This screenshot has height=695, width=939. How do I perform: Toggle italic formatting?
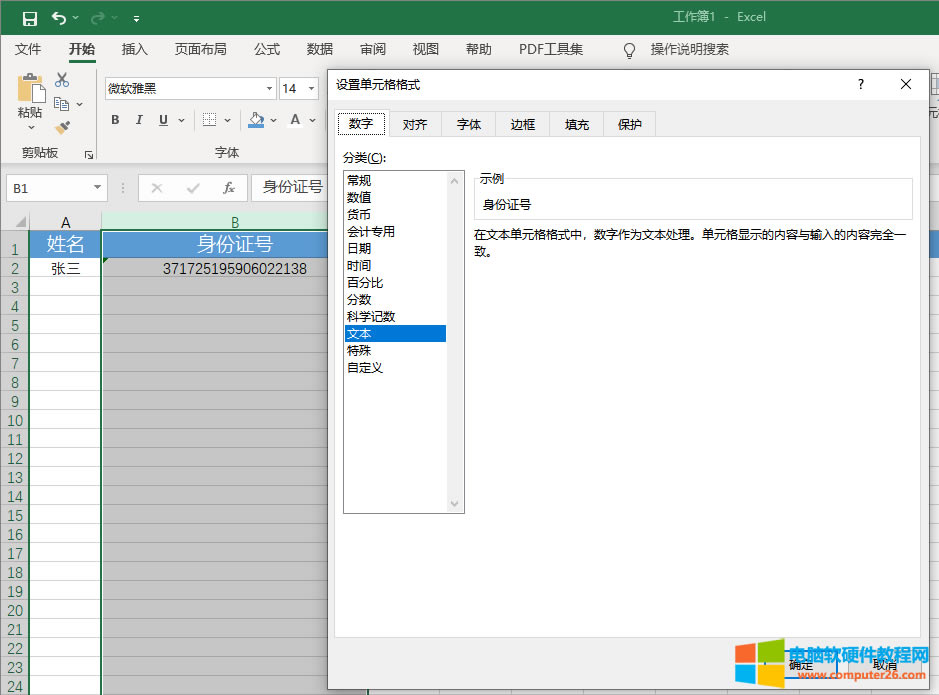click(x=139, y=119)
